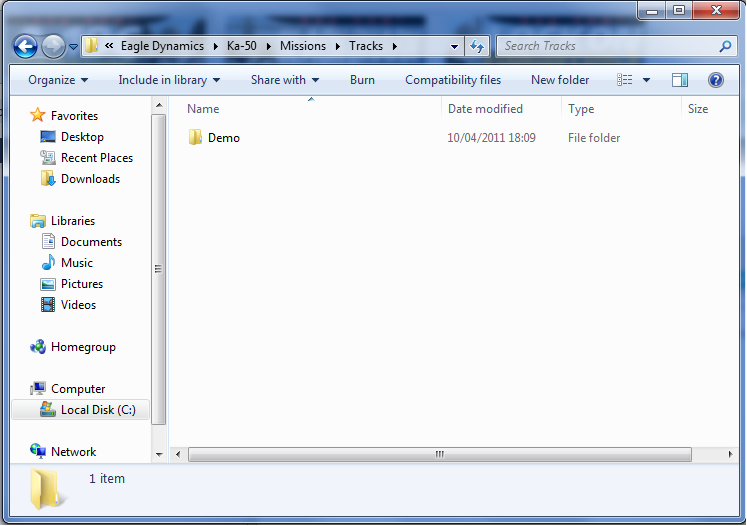The width and height of the screenshot is (747, 526).
Task: Open Desktop in Favorites
Action: pos(82,137)
